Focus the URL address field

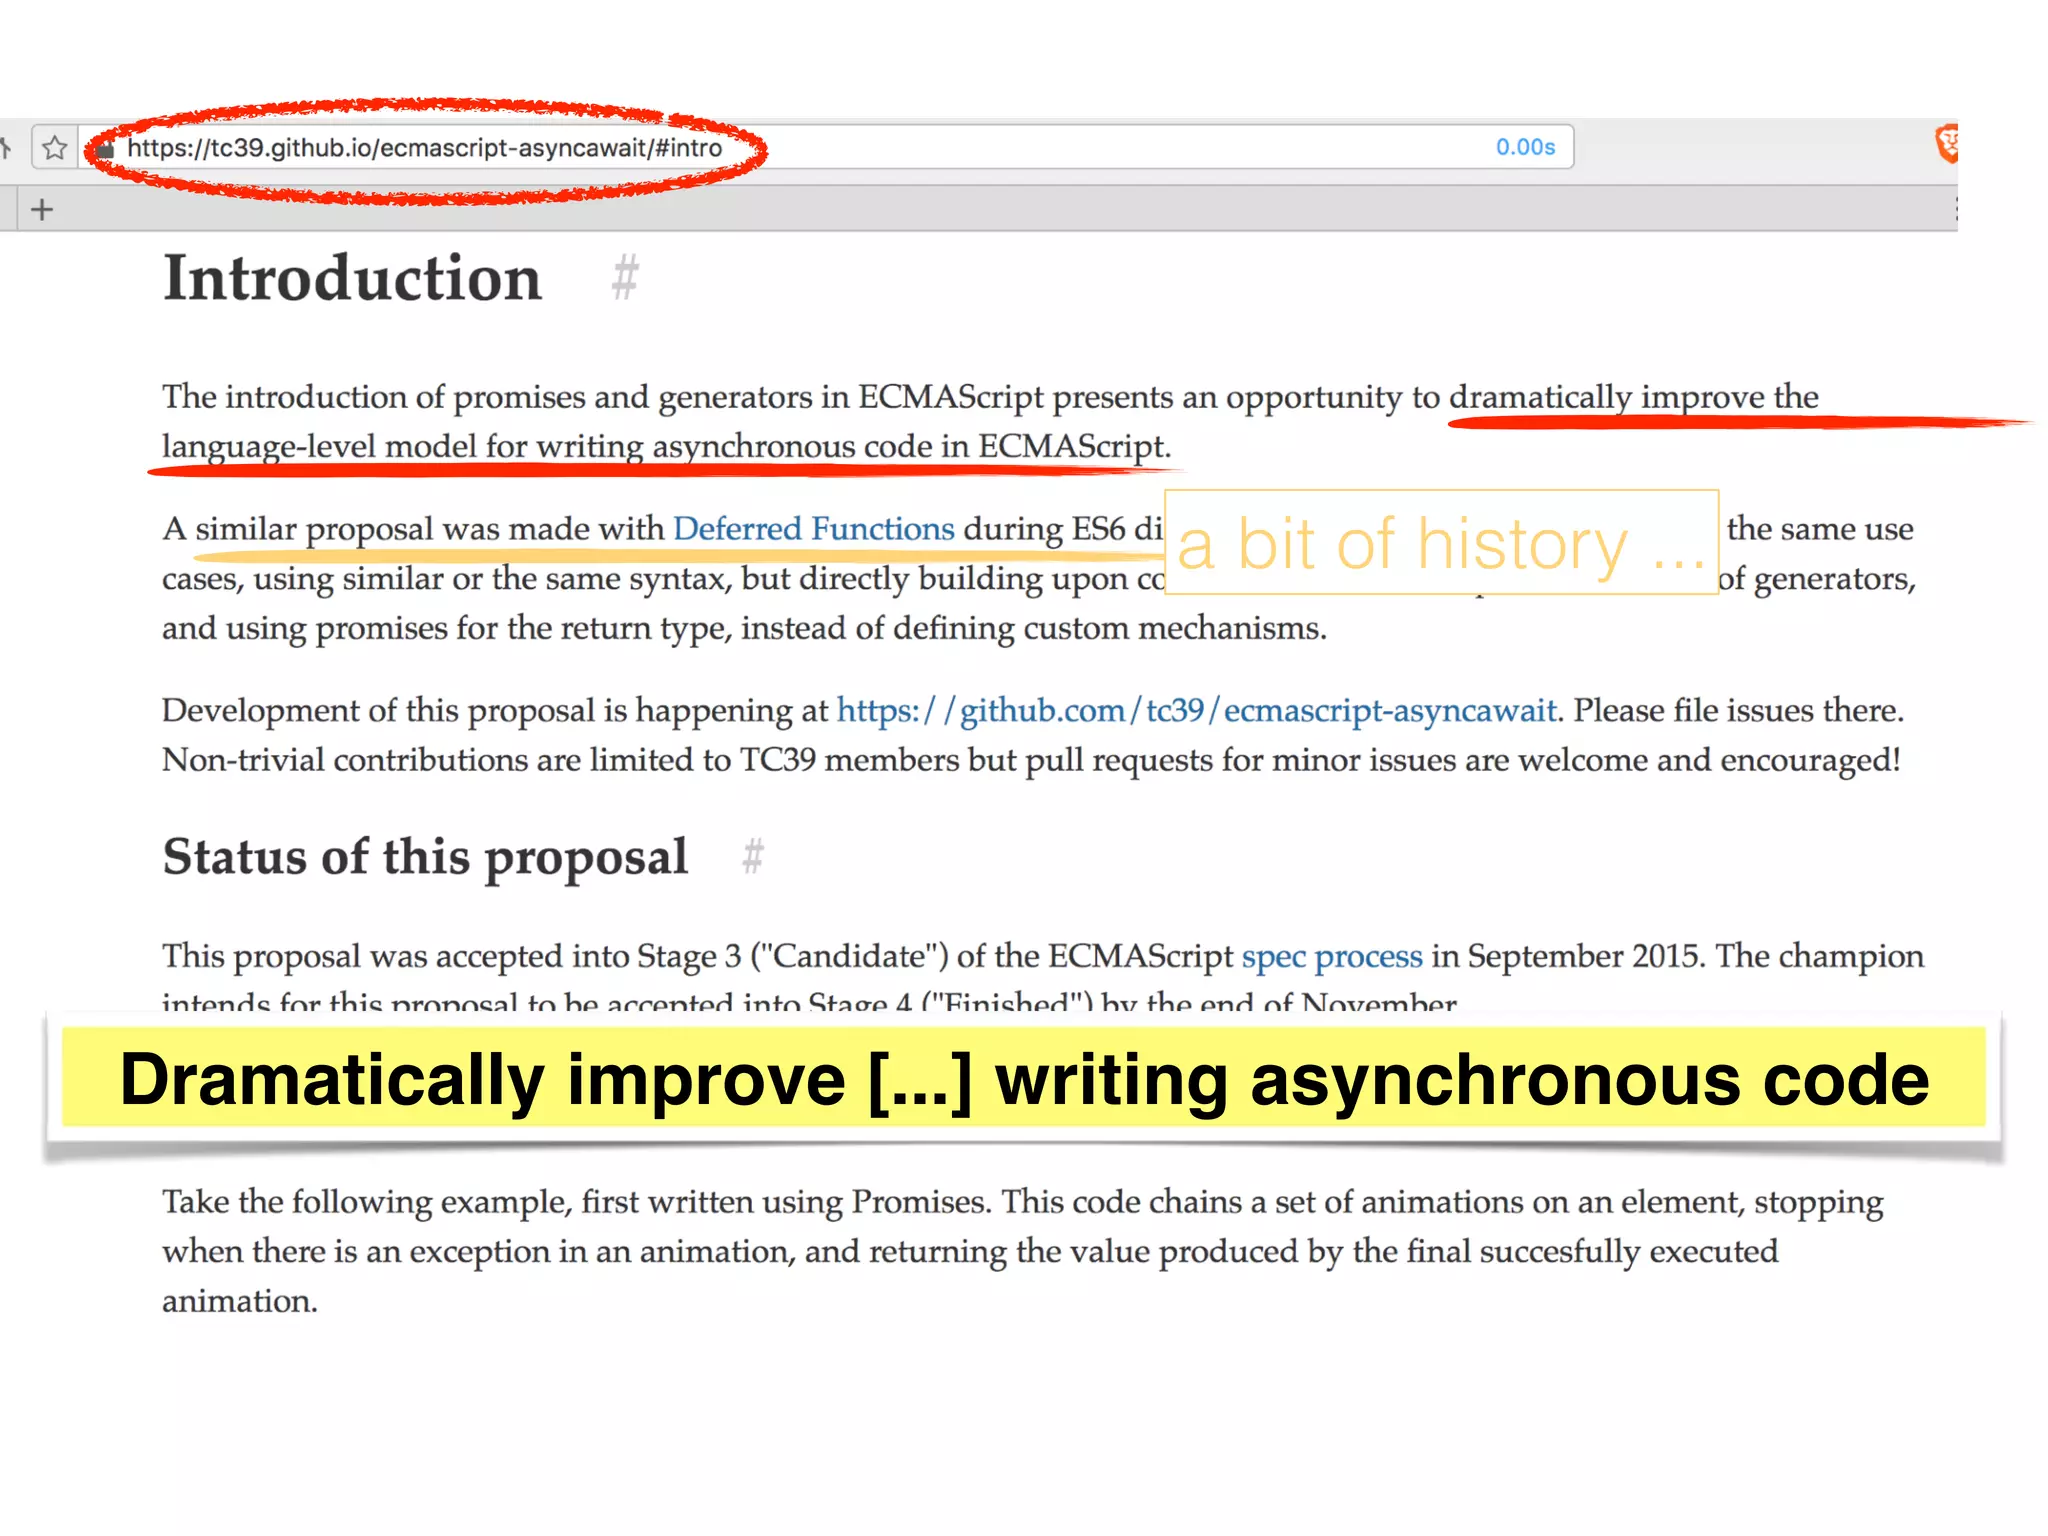(826, 147)
